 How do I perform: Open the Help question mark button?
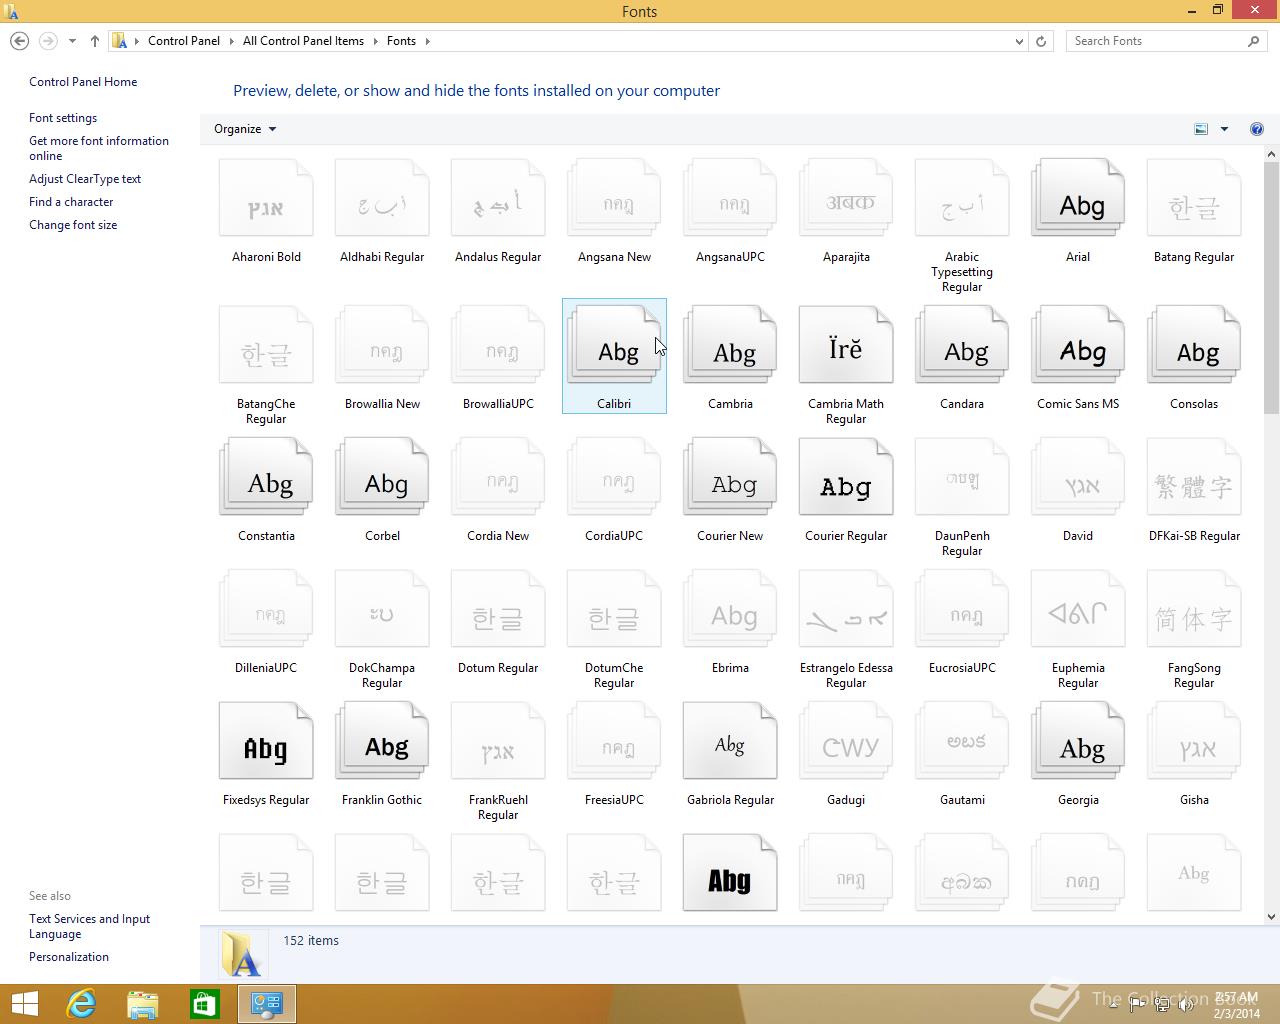pyautogui.click(x=1257, y=129)
